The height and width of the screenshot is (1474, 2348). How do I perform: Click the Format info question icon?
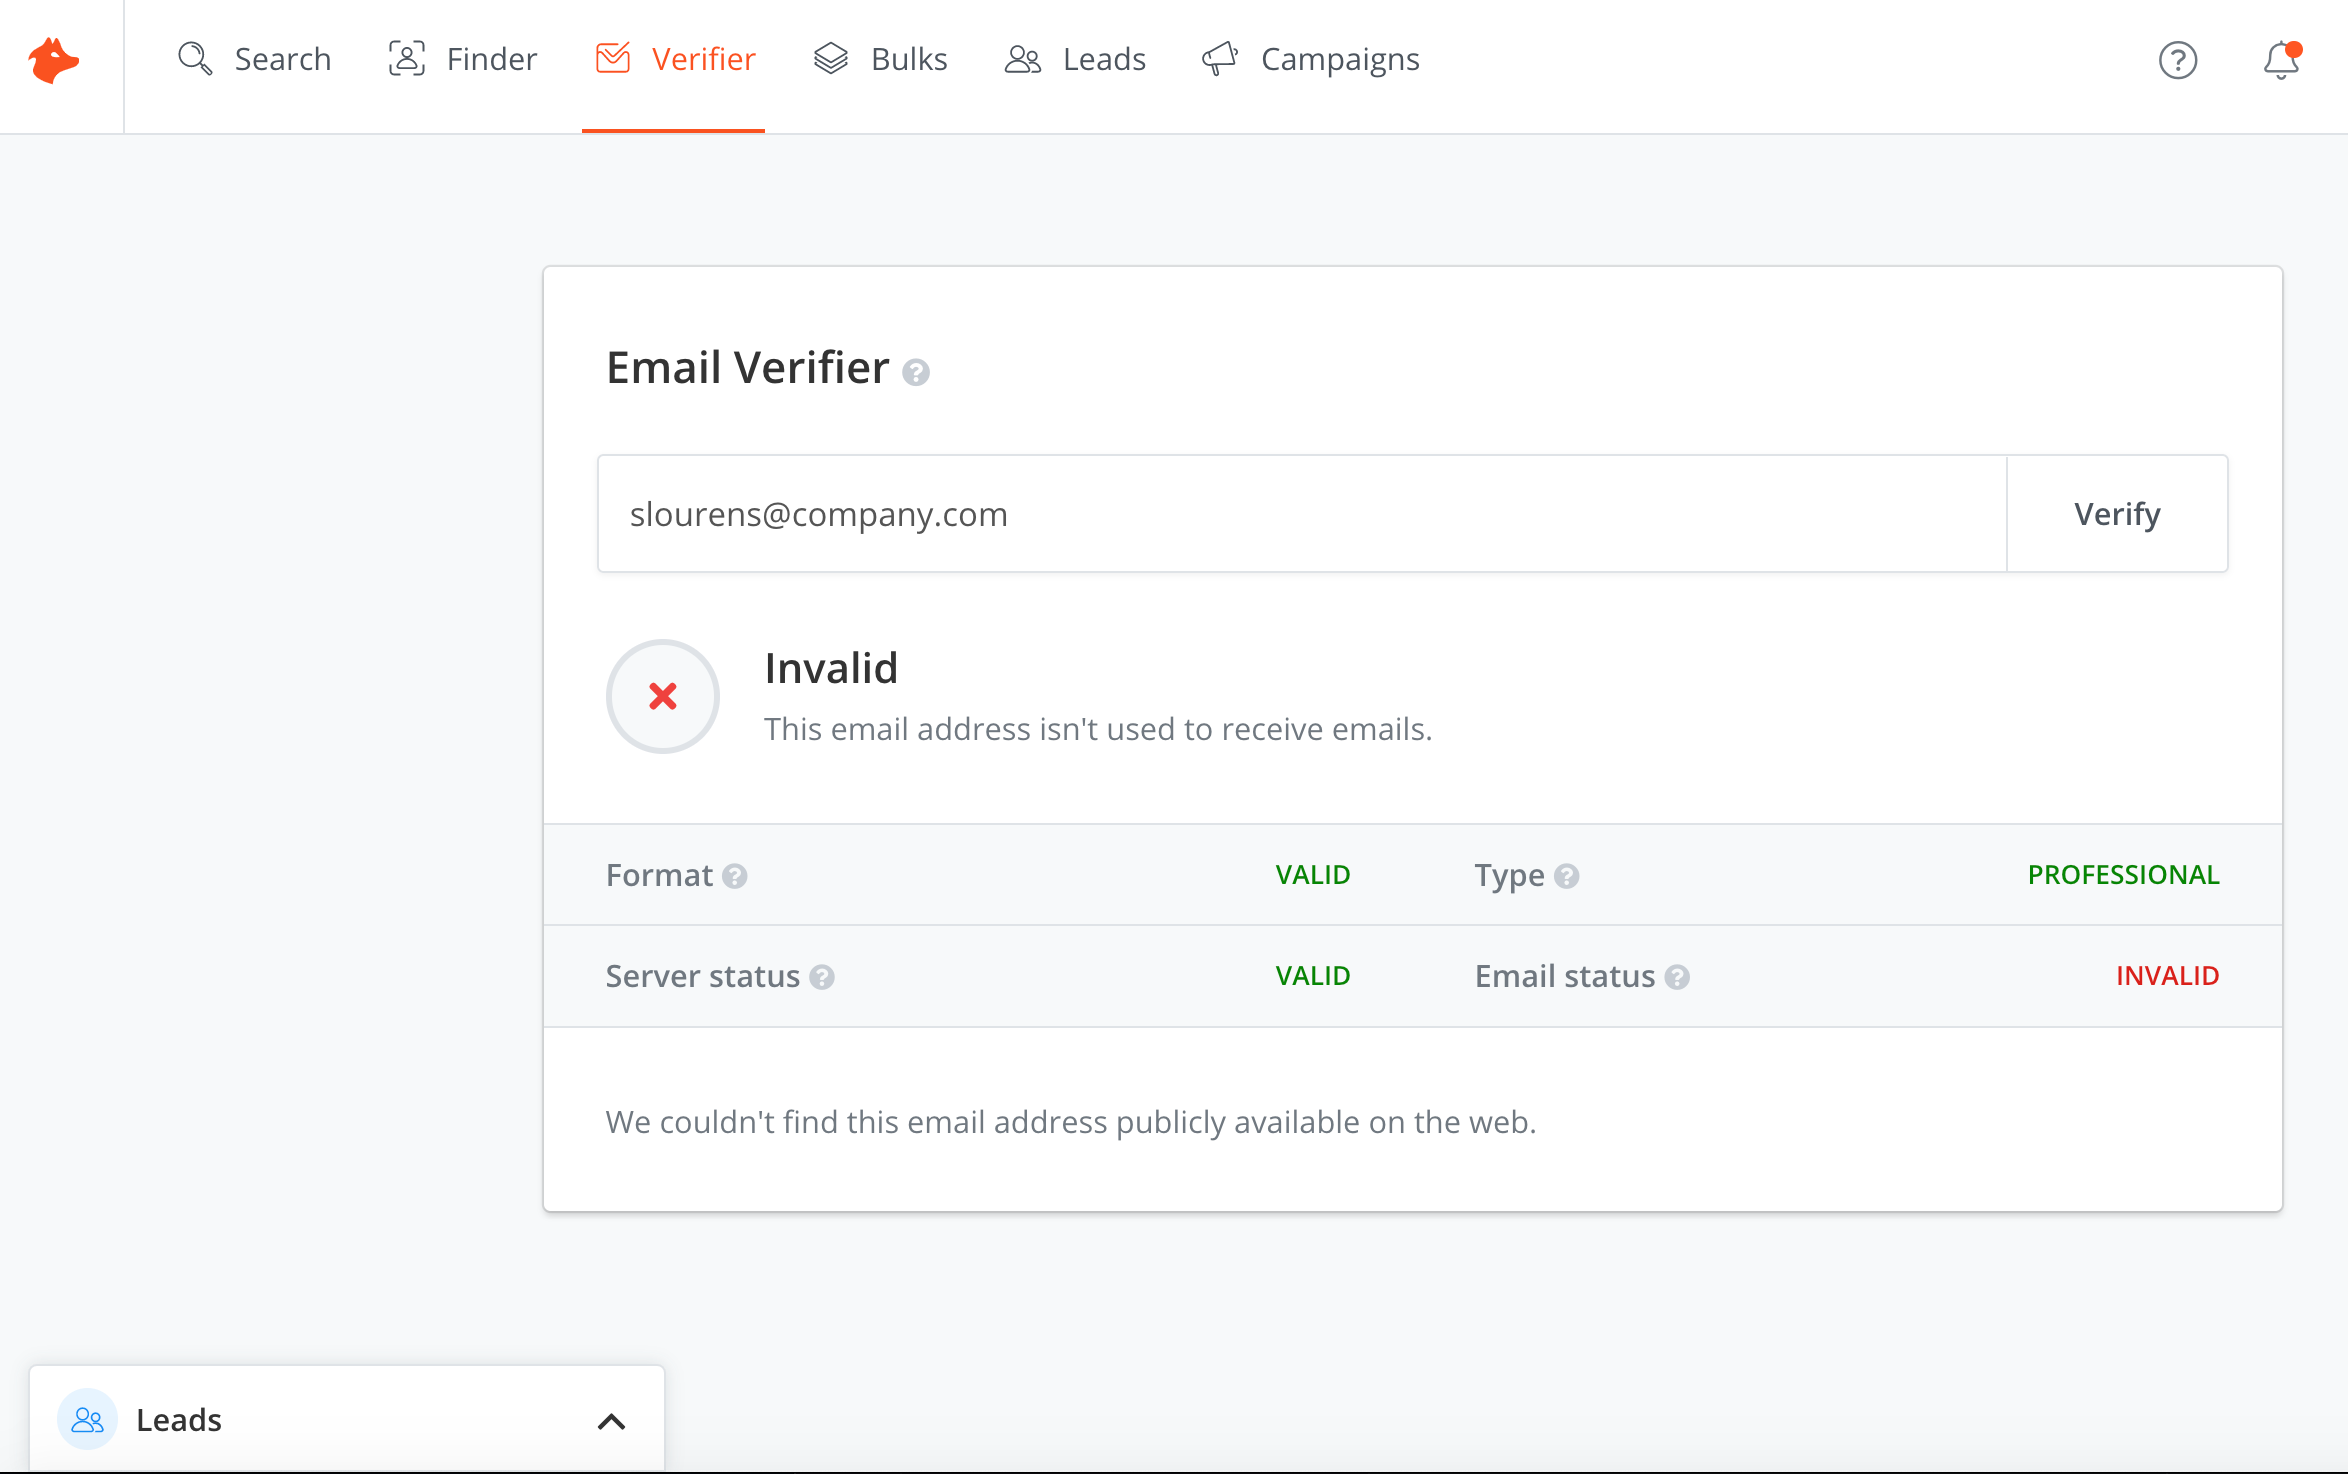click(x=735, y=876)
